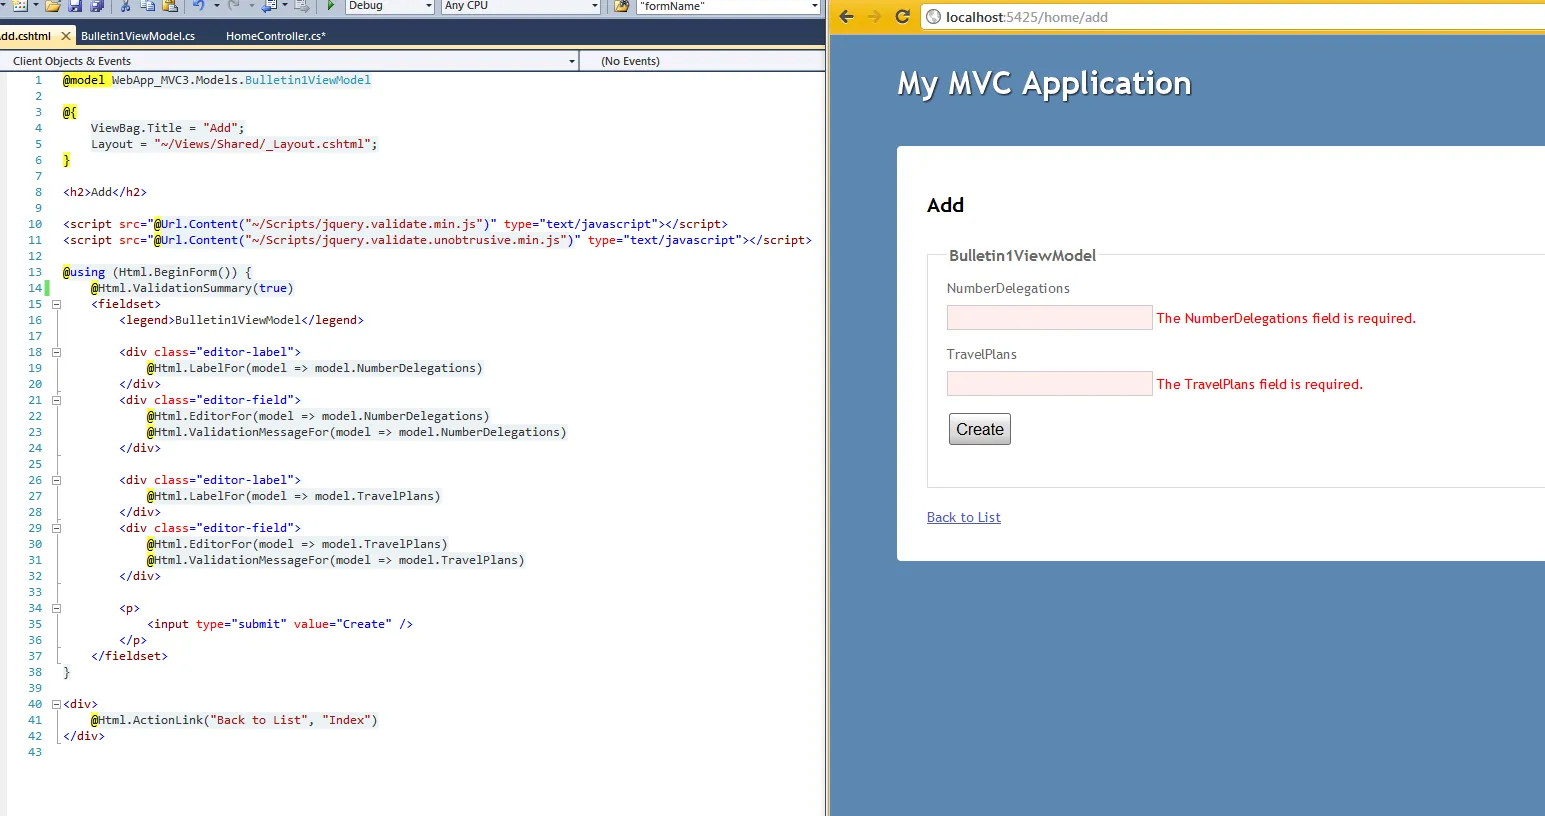Click ViewBag.Title = "Add" code line

click(x=167, y=128)
